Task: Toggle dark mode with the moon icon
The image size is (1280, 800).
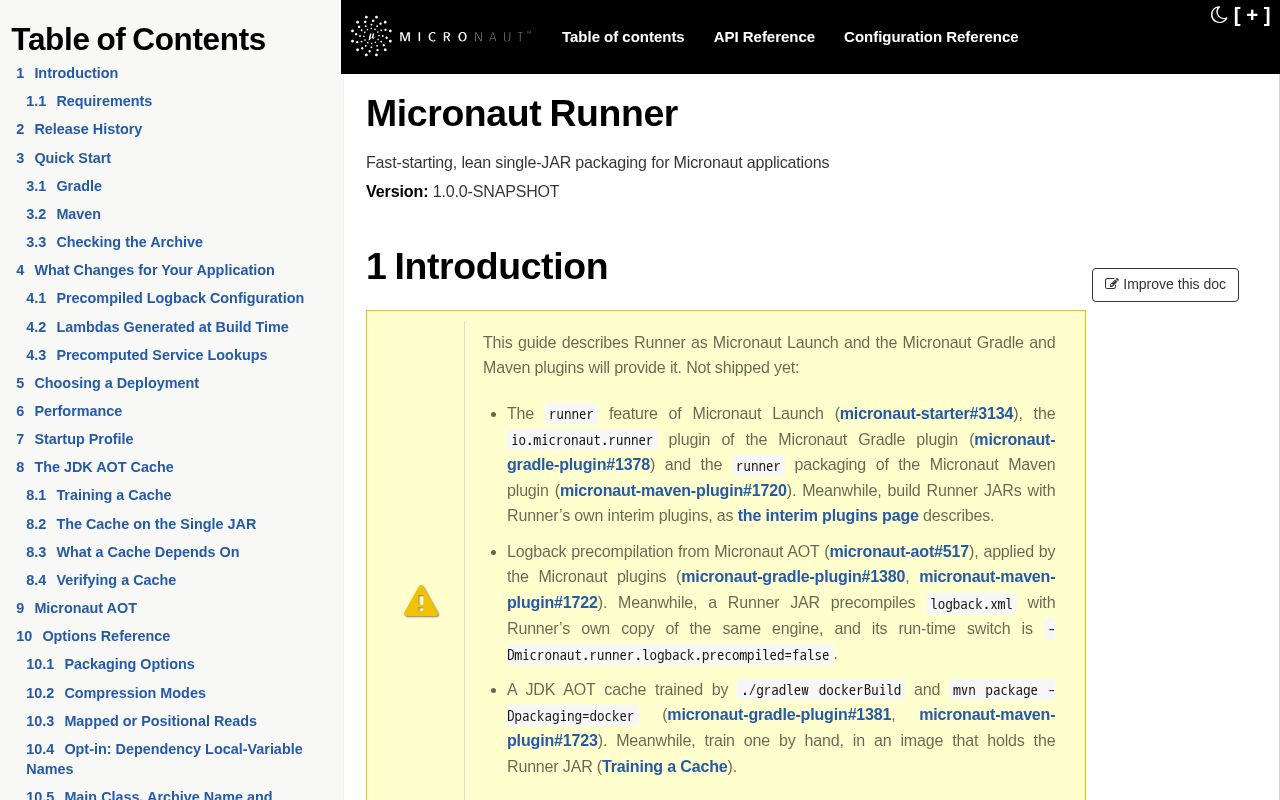Action: click(1219, 15)
